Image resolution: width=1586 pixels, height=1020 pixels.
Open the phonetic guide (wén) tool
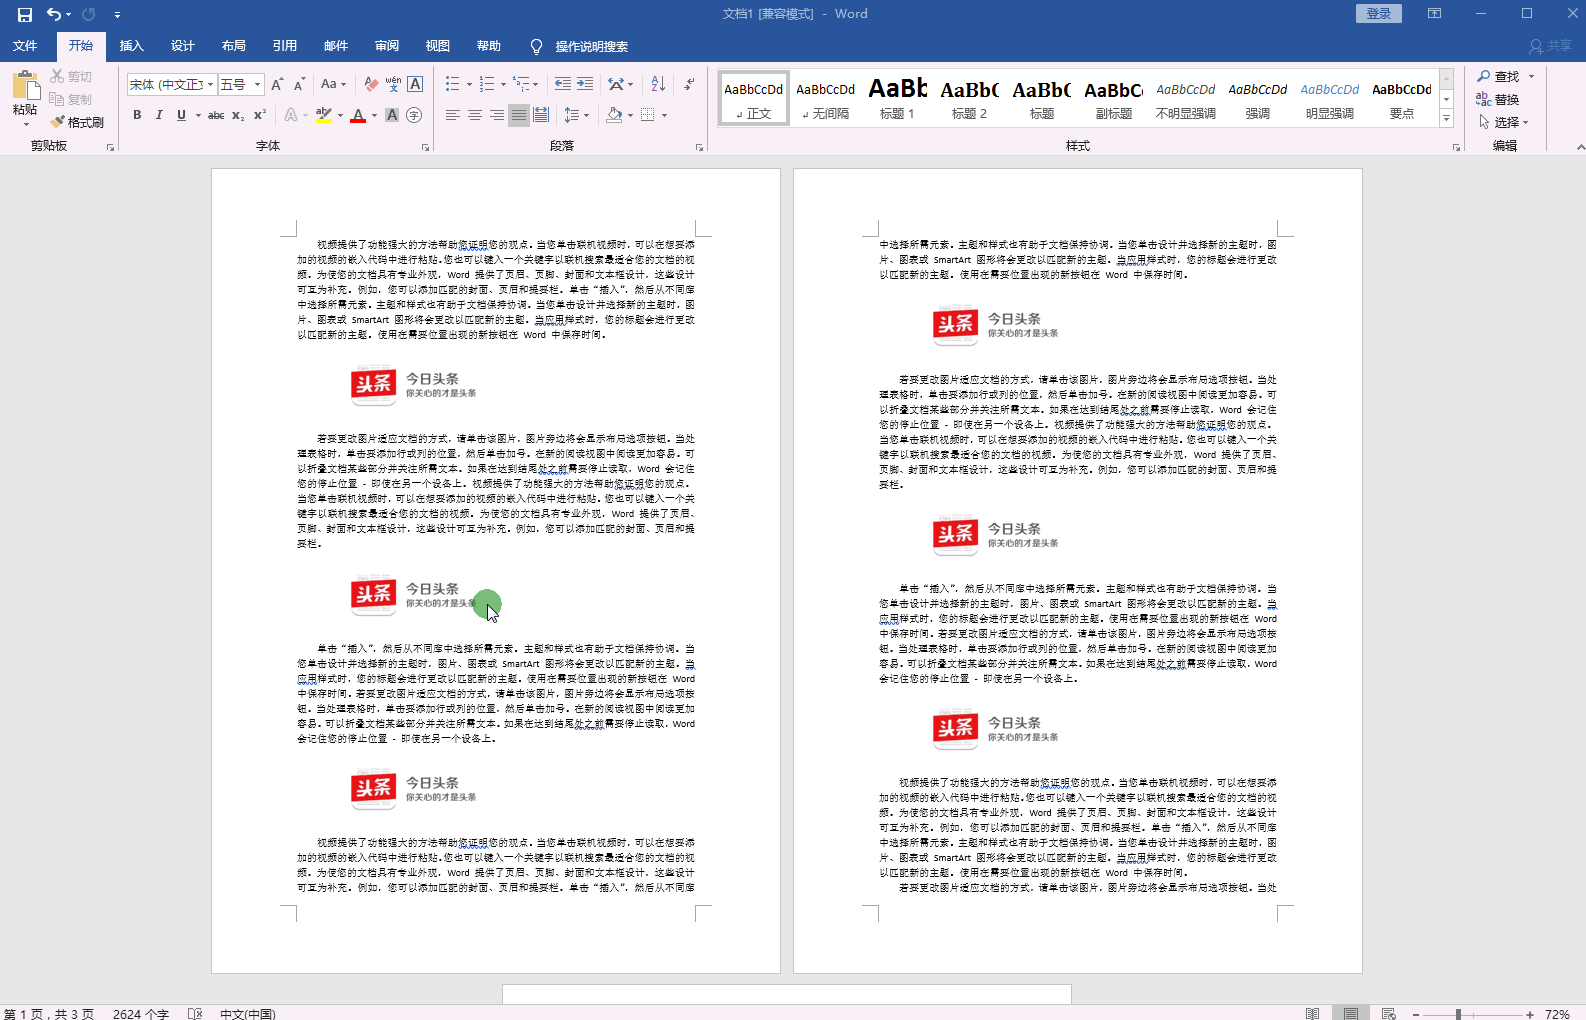click(x=393, y=85)
